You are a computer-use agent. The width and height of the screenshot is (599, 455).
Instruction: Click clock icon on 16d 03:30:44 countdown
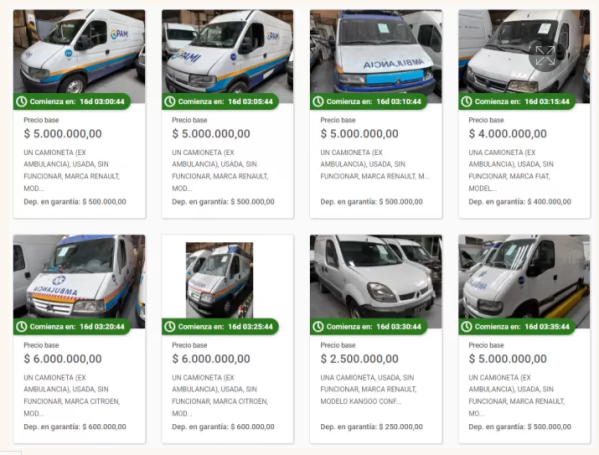pos(318,327)
